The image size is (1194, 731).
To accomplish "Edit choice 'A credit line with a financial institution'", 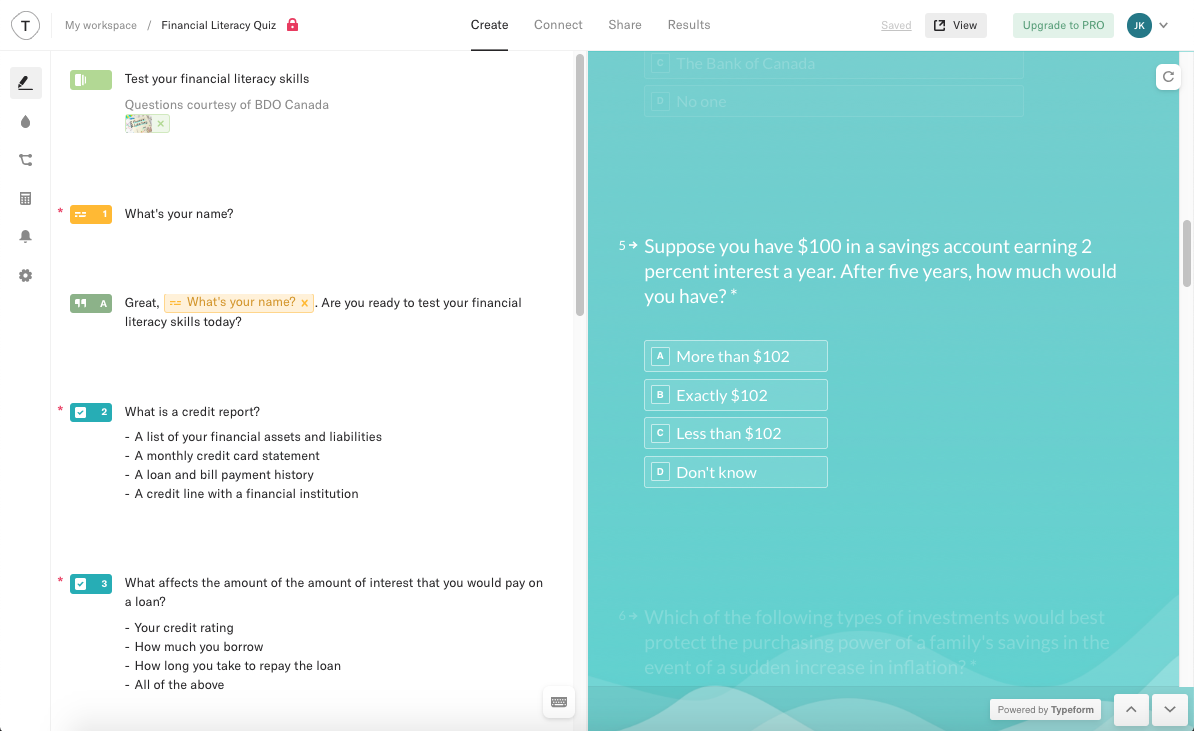I will pyautogui.click(x=246, y=494).
